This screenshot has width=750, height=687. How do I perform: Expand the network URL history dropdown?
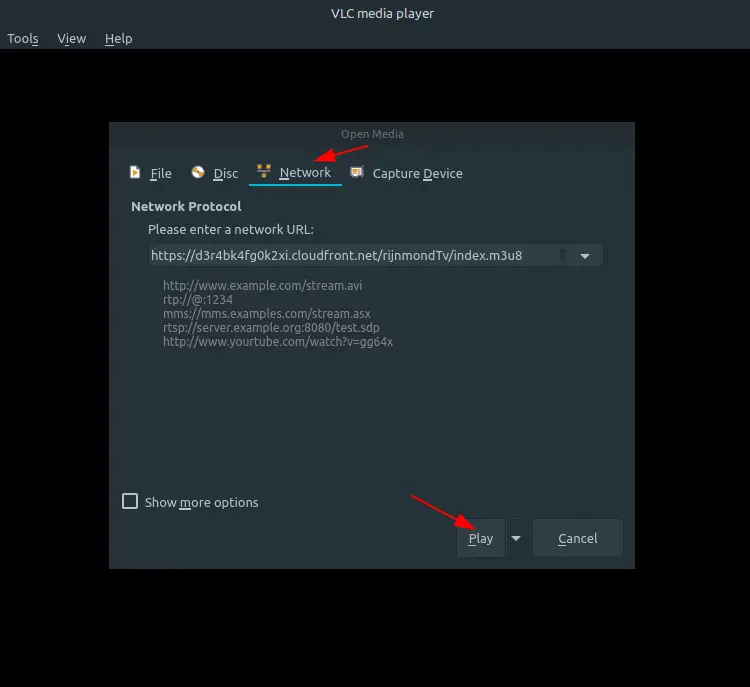coord(585,256)
